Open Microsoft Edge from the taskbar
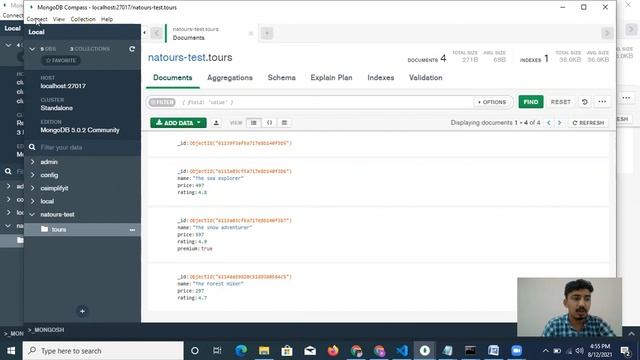This screenshot has height=360, width=640. coord(241,351)
